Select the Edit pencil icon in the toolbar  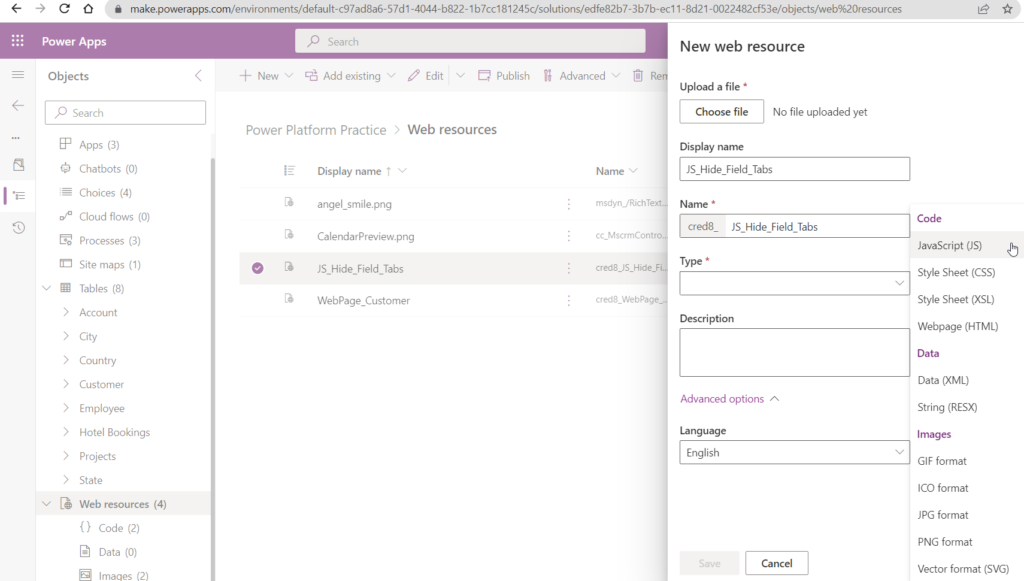click(411, 75)
